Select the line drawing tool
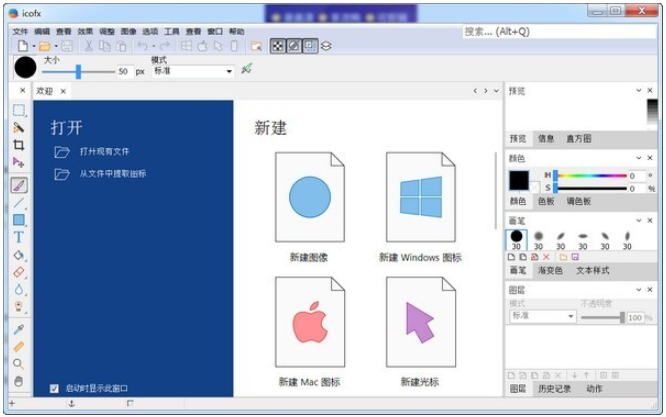Viewport: 666px width, 417px height. (x=19, y=203)
